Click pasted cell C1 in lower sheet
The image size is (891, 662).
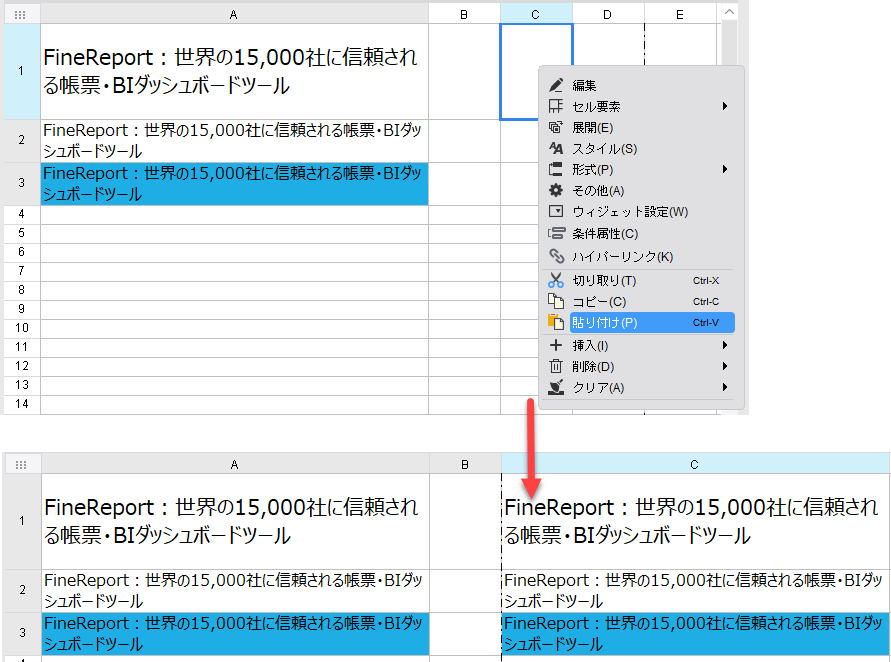click(x=696, y=522)
